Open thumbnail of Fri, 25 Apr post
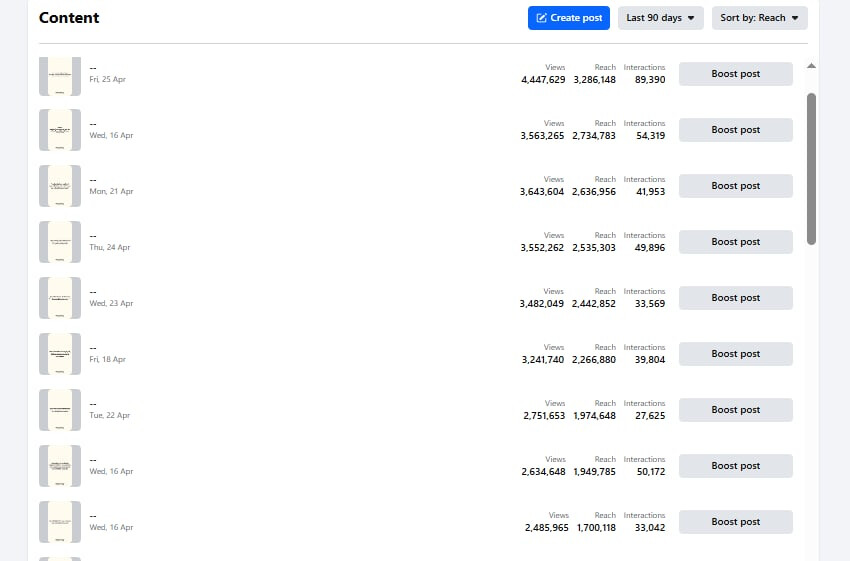The image size is (850, 561). tap(60, 76)
